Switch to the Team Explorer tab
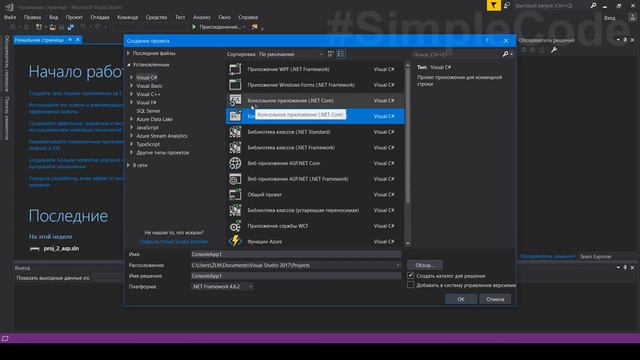 pyautogui.click(x=596, y=256)
